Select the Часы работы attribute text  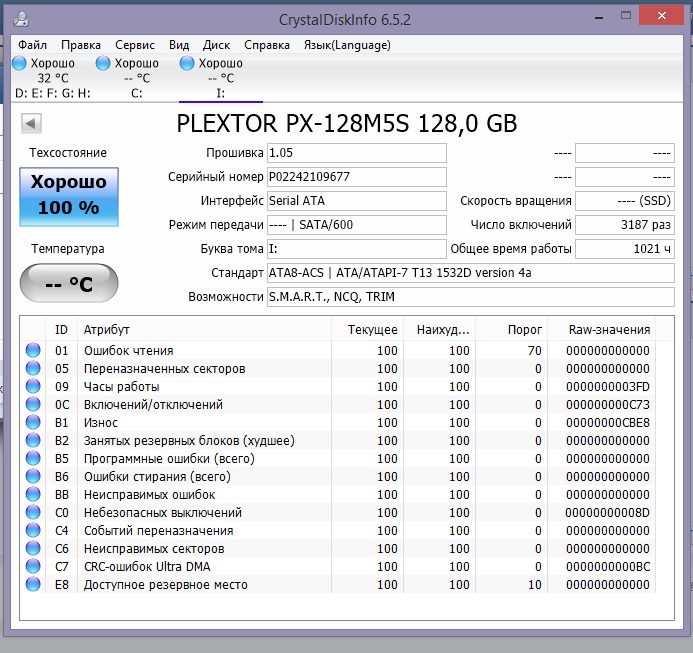click(x=122, y=387)
